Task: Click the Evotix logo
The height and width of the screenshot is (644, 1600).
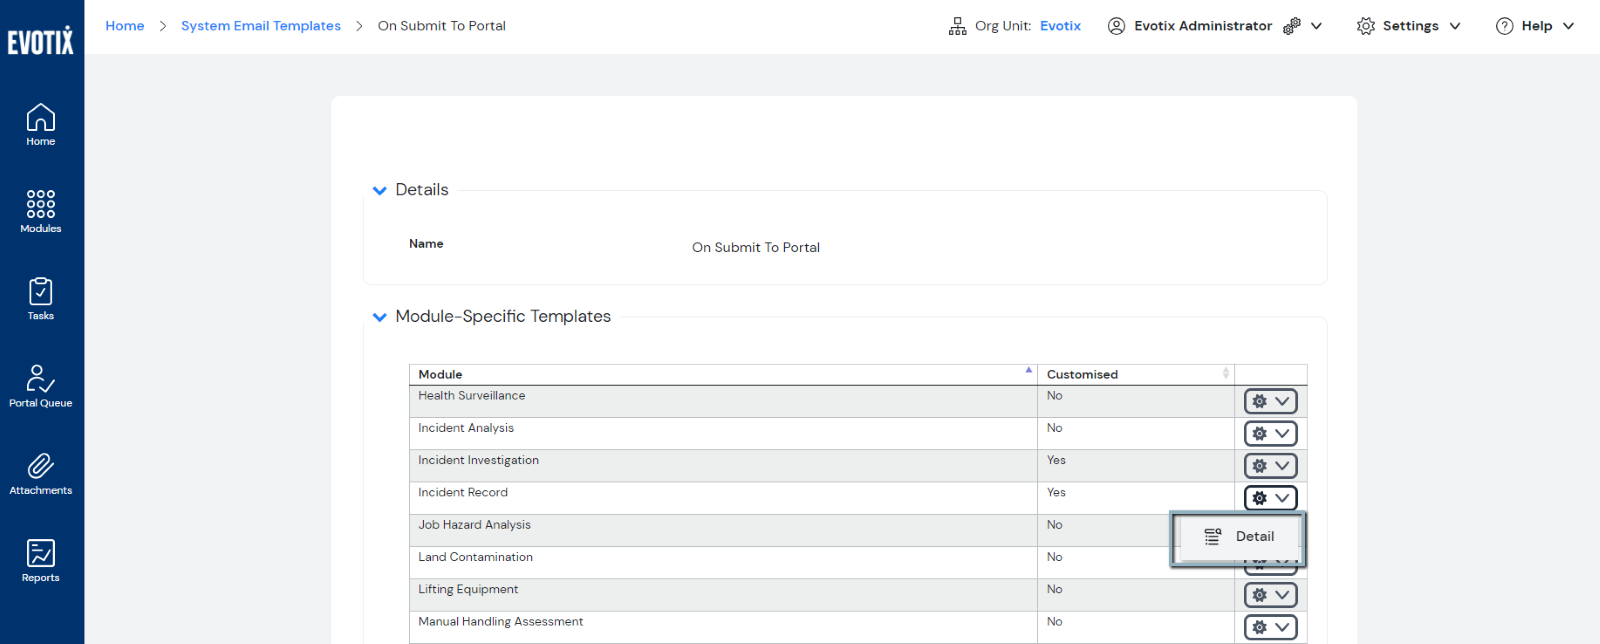Action: [41, 41]
